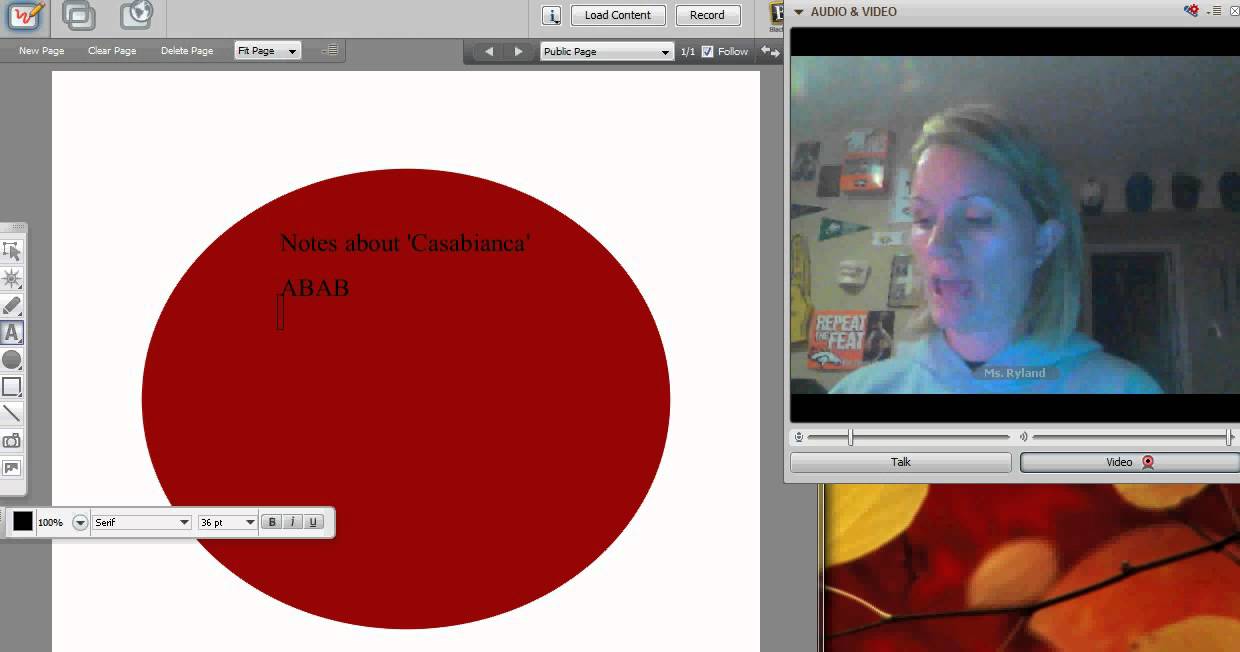Open the opacity round dropdown button
Screen dimensions: 1240x652
click(x=80, y=523)
